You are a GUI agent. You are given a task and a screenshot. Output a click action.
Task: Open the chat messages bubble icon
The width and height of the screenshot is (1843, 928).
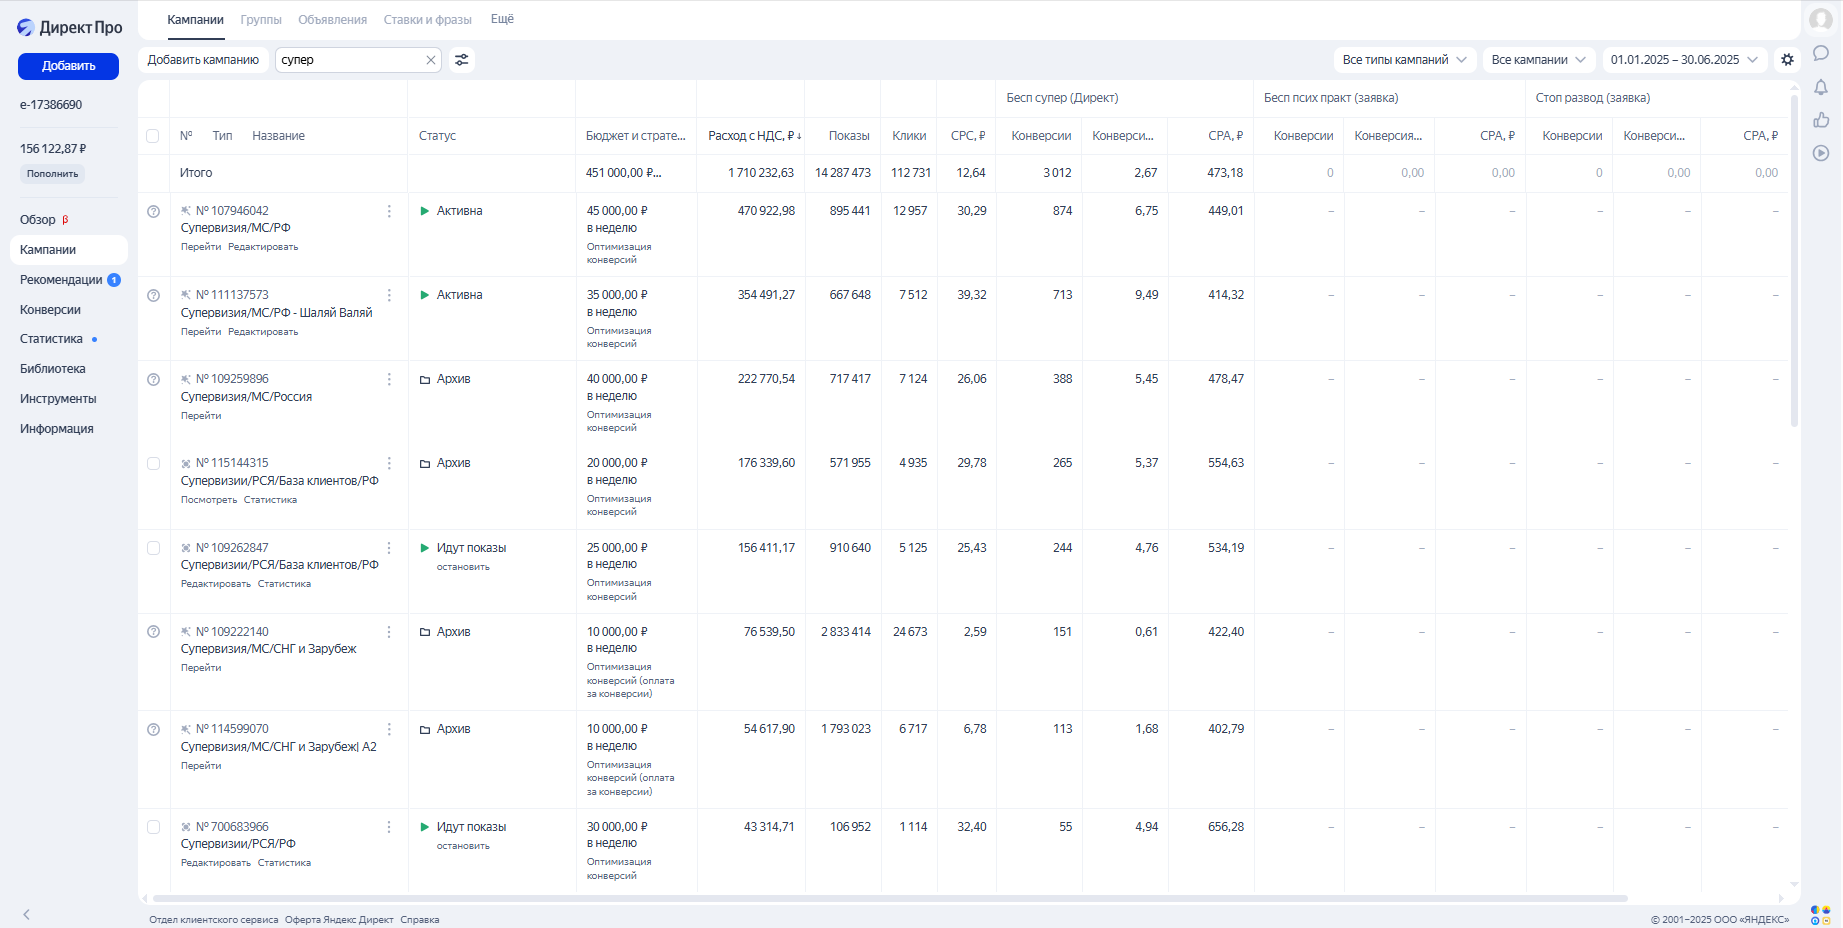point(1821,53)
